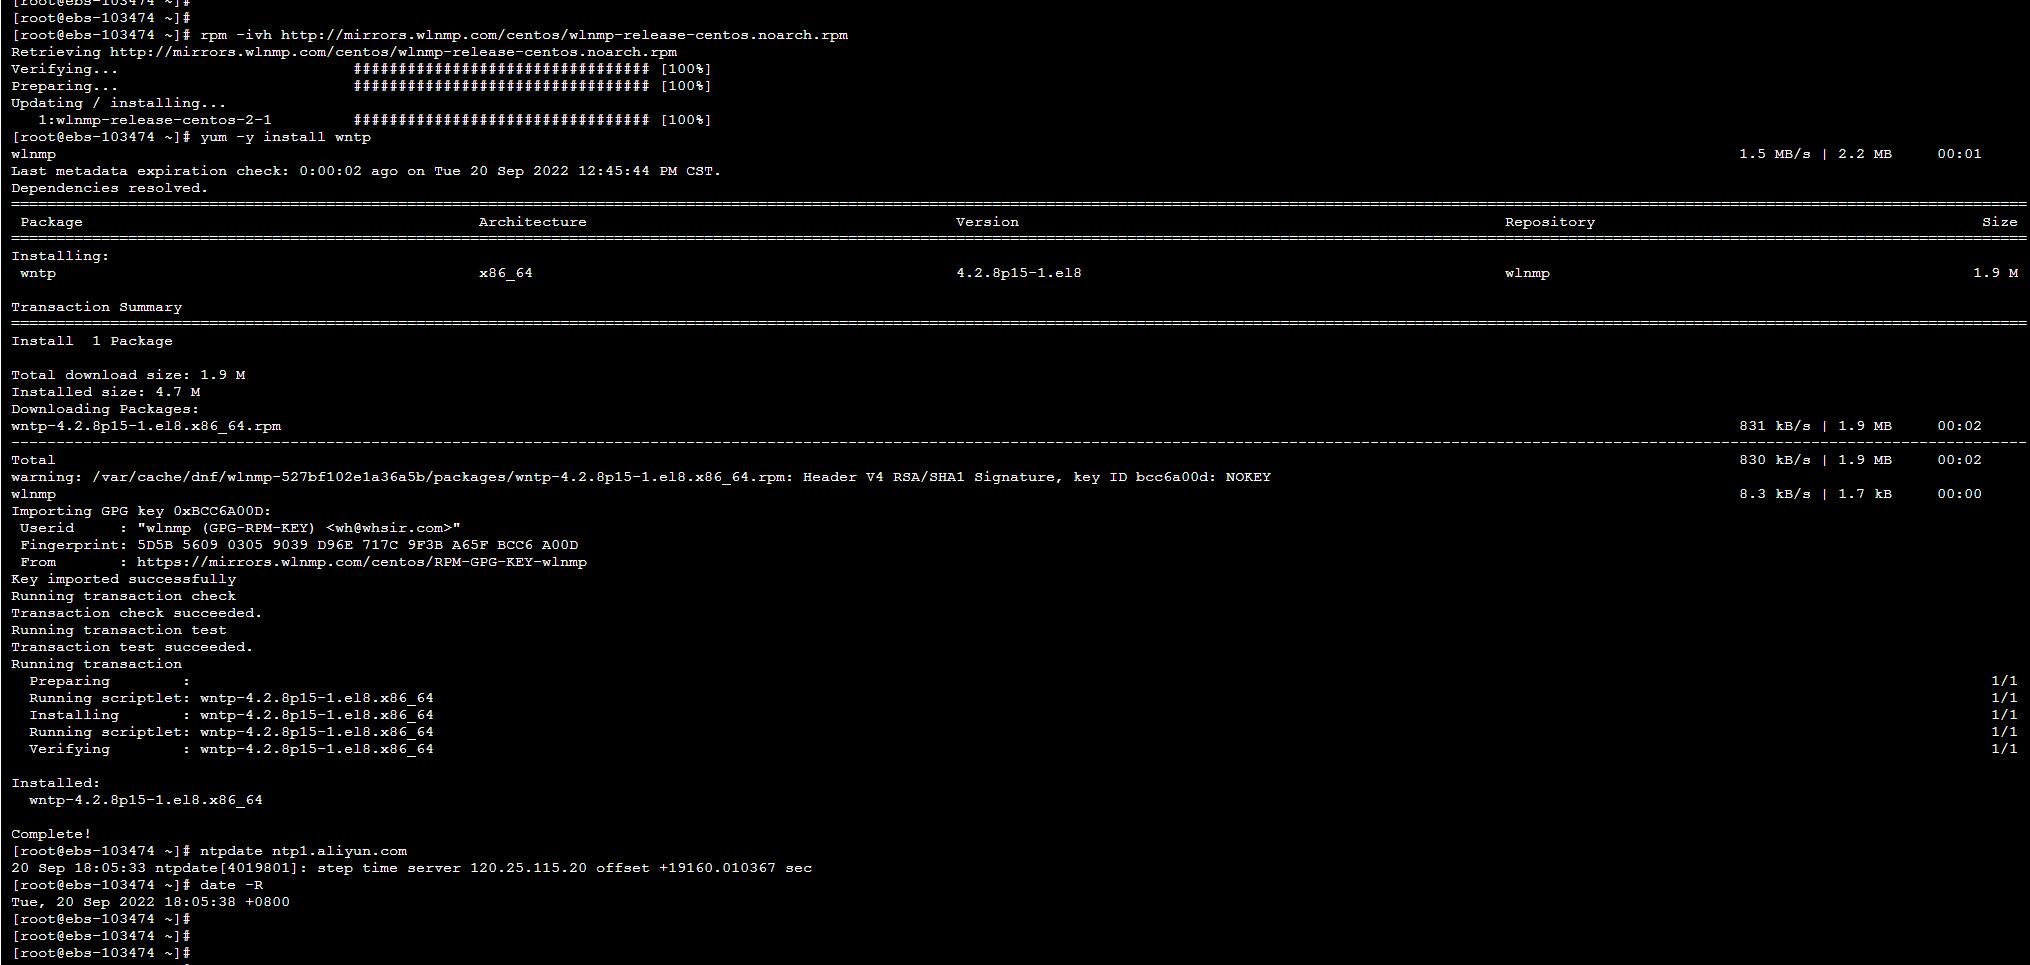Viewport: 2030px width, 965px height.
Task: Click the 'Installing : wntp' transaction line
Action: pos(231,715)
